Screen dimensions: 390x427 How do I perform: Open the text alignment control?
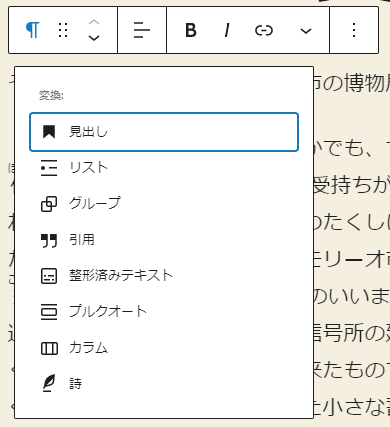point(142,30)
